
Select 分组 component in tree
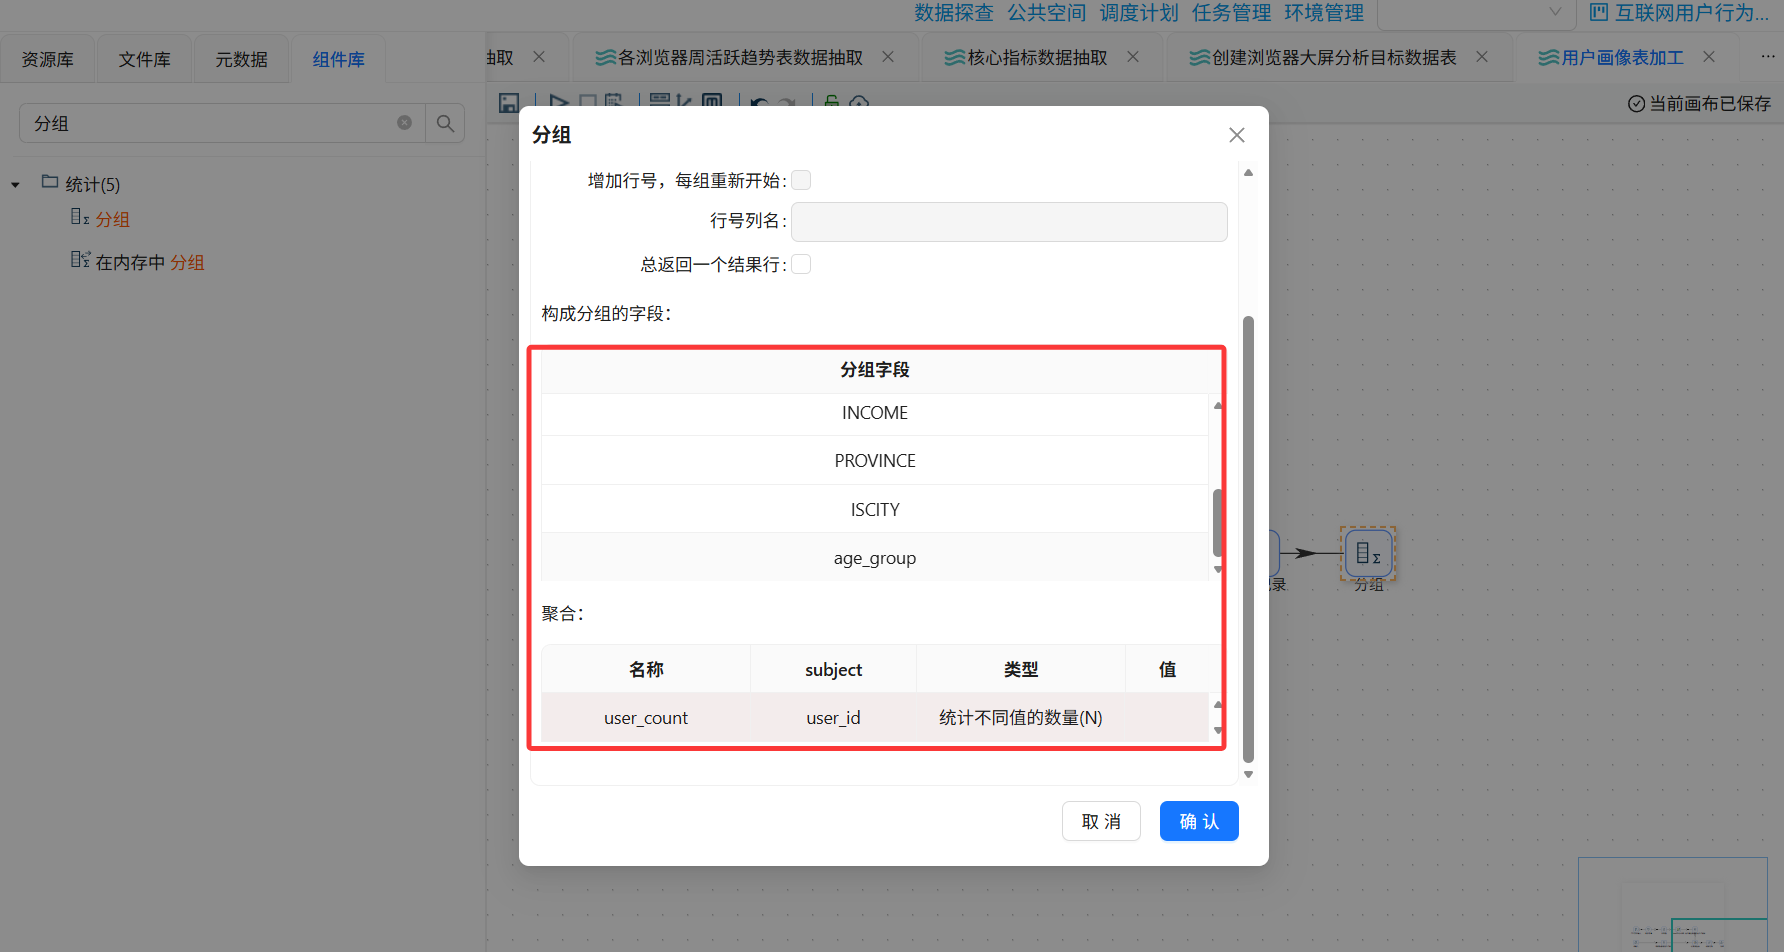[x=112, y=219]
